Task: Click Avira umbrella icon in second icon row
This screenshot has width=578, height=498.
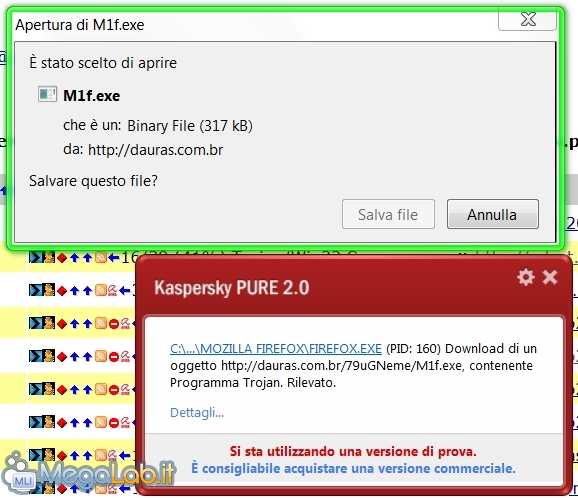Action: pos(112,290)
